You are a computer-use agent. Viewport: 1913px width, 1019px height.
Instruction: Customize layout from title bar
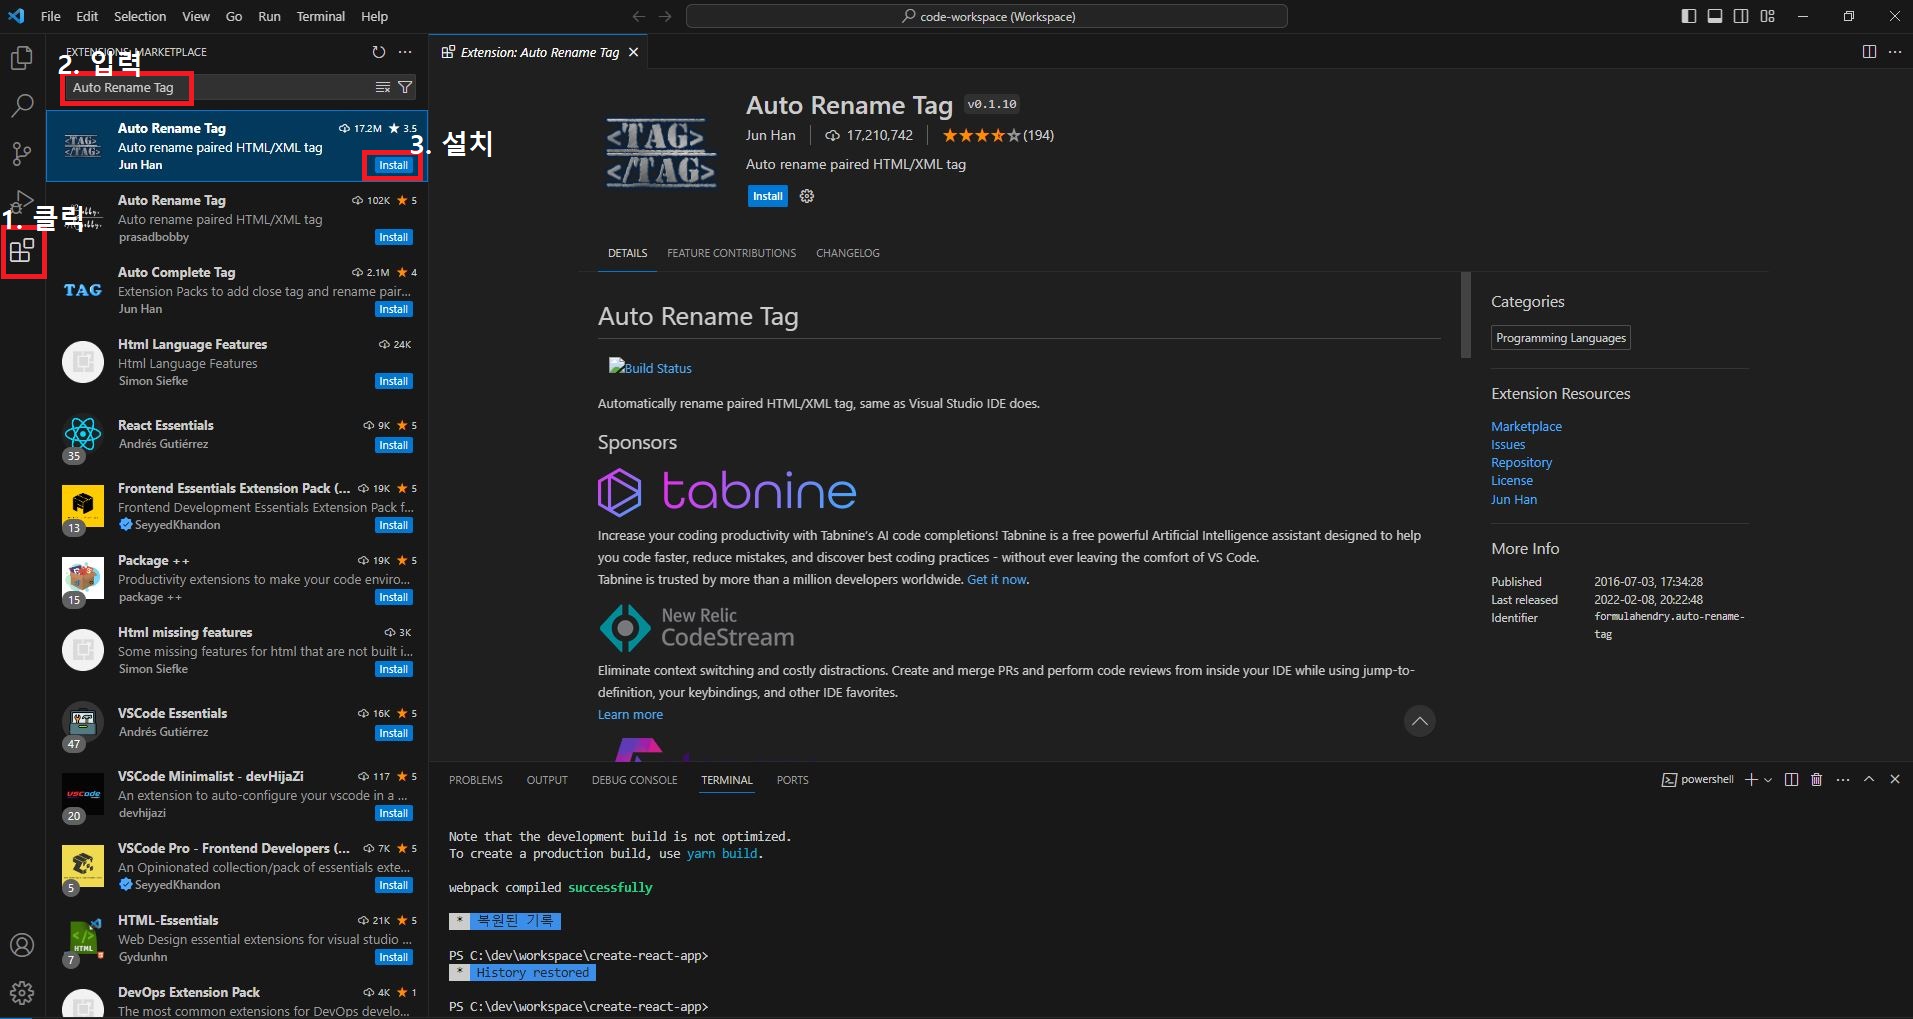(1768, 16)
